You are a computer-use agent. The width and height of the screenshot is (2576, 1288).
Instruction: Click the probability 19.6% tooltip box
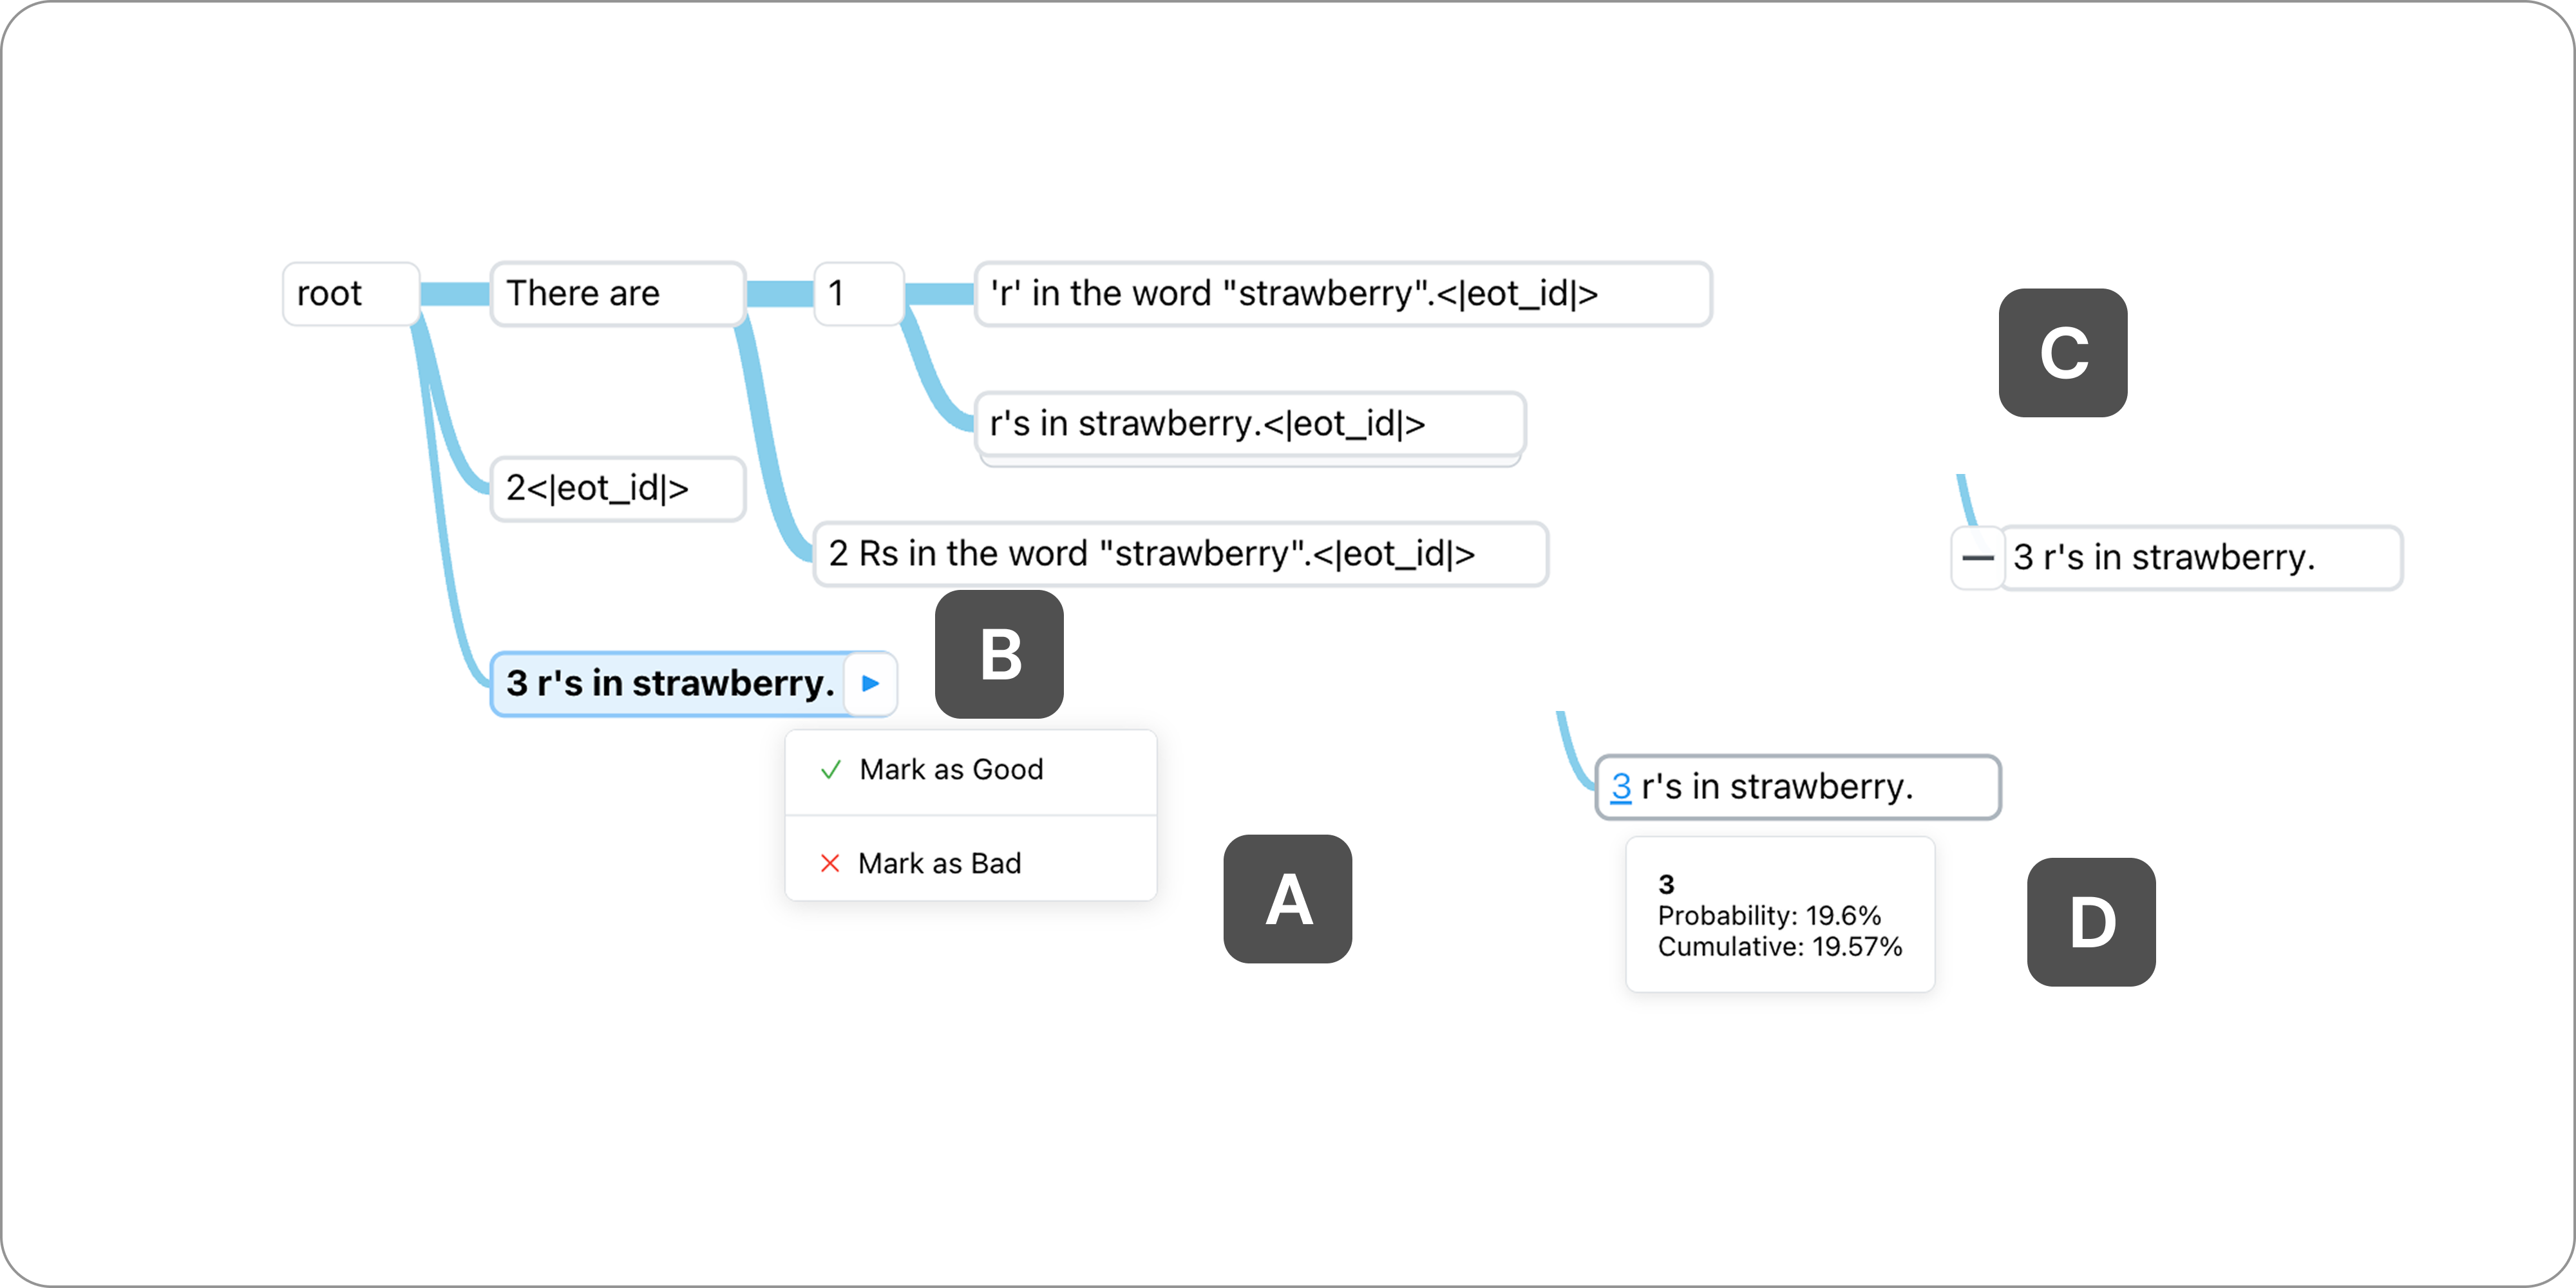(x=1779, y=915)
